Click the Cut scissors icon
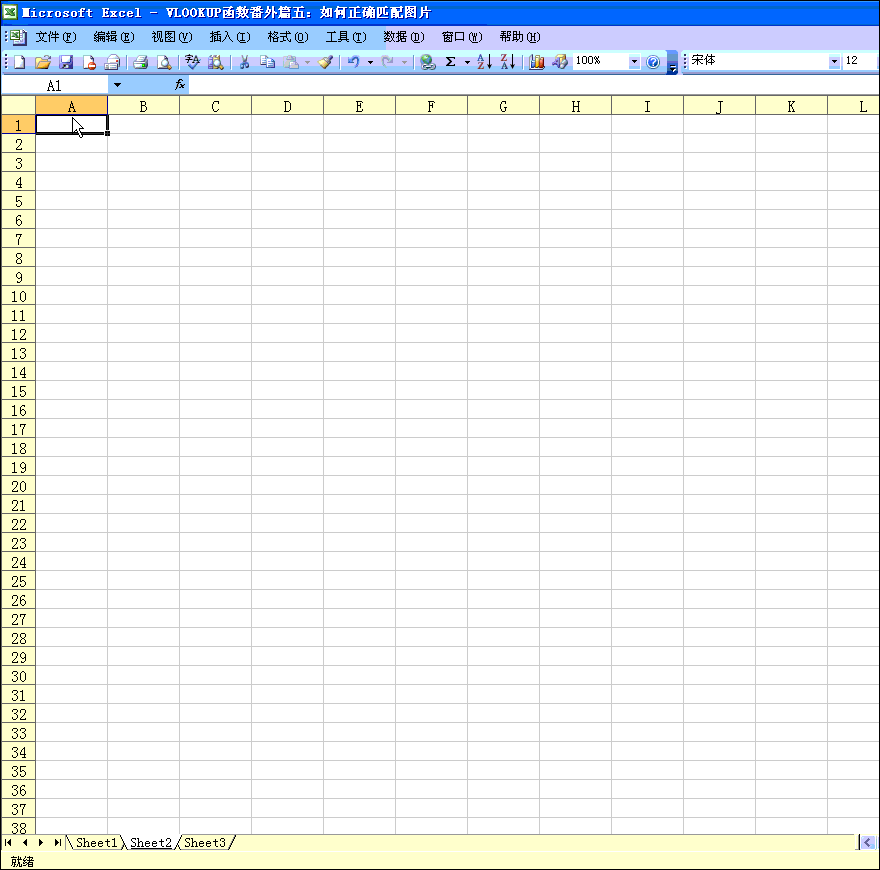The image size is (880, 870). pyautogui.click(x=243, y=62)
